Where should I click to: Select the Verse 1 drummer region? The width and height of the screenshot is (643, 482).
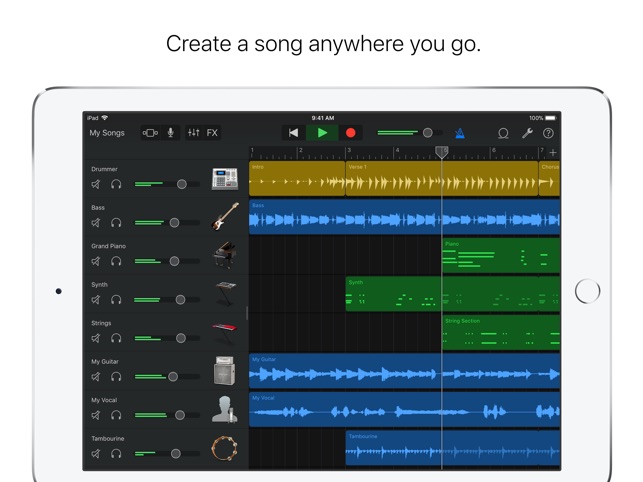(x=442, y=178)
